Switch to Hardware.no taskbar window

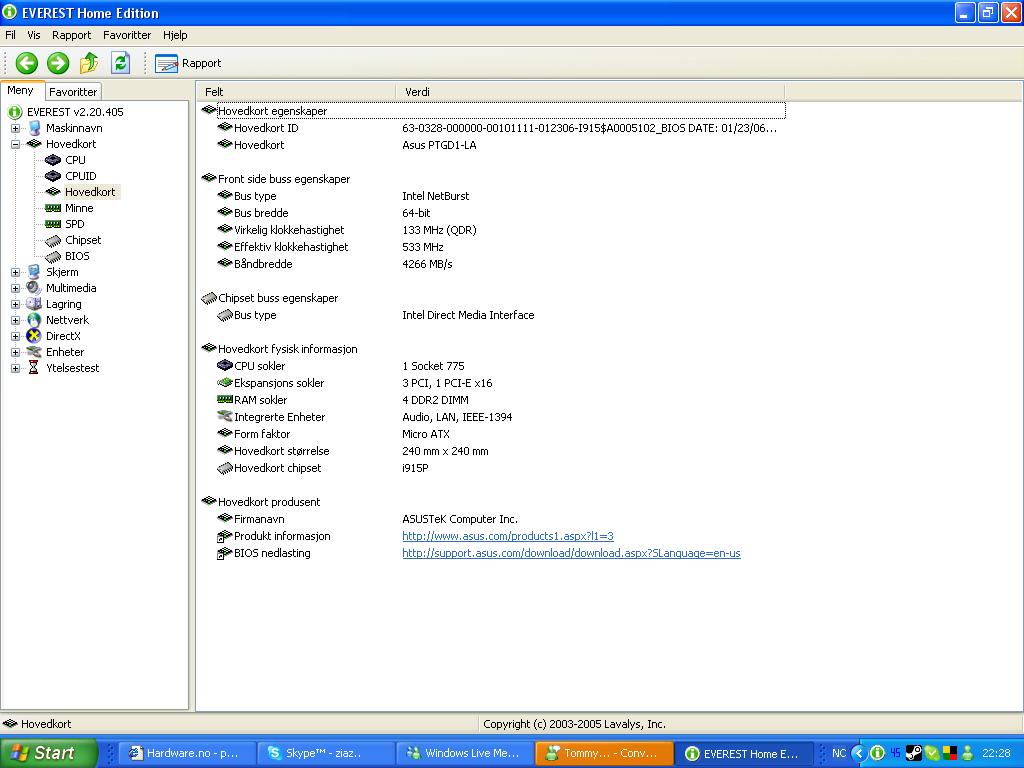[185, 753]
